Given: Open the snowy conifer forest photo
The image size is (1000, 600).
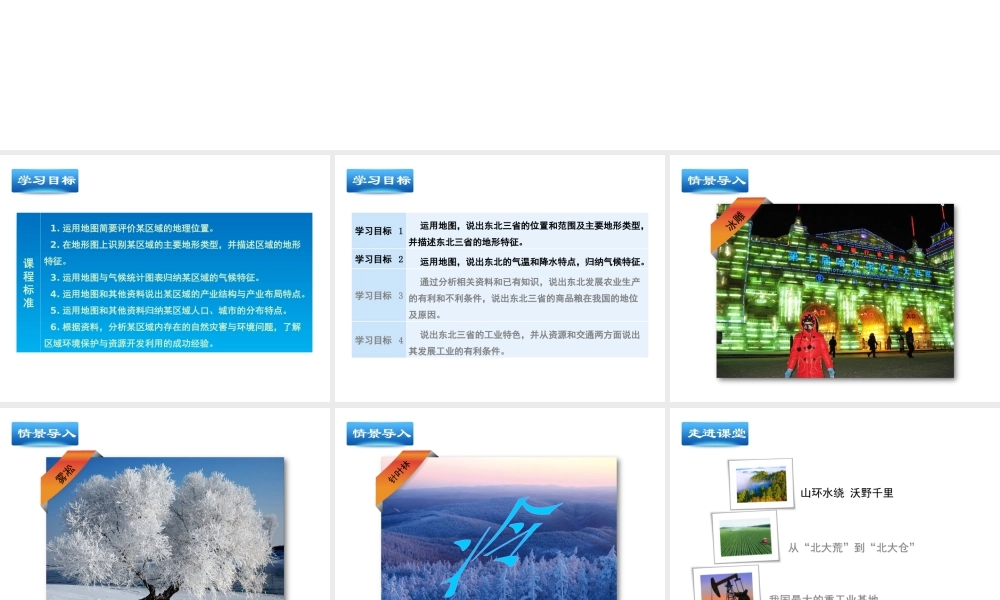Looking at the screenshot, I should pyautogui.click(x=499, y=528).
